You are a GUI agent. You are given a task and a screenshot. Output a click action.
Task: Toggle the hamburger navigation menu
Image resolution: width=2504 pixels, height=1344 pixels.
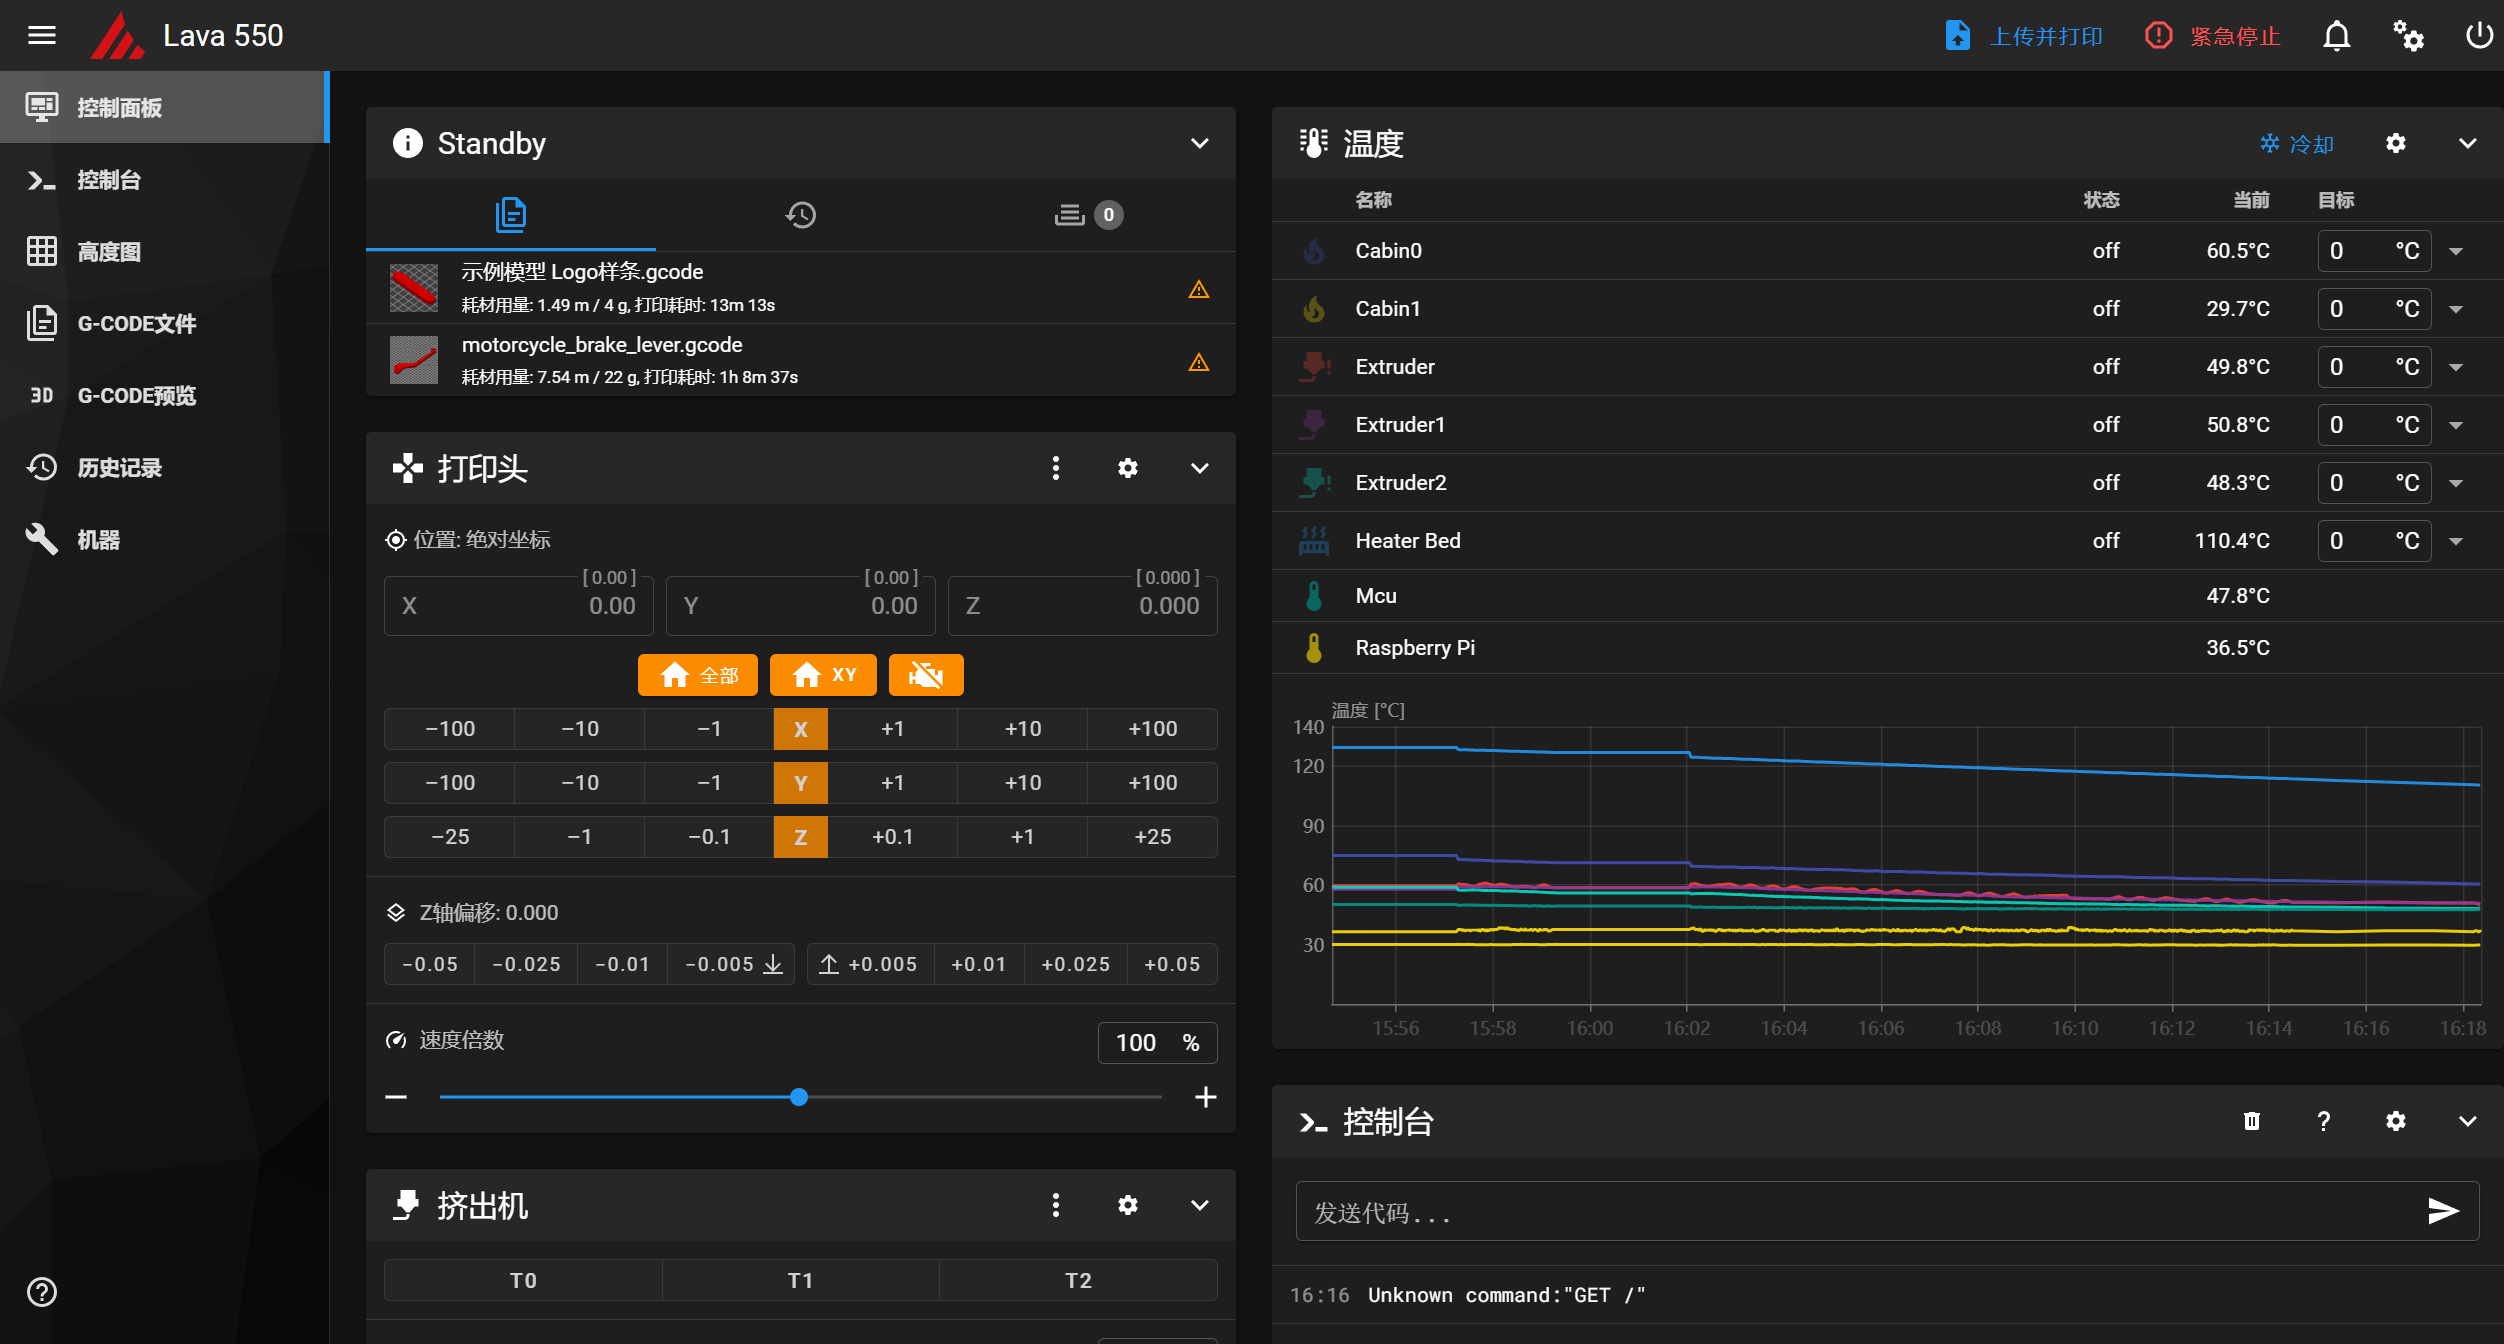pyautogui.click(x=42, y=36)
